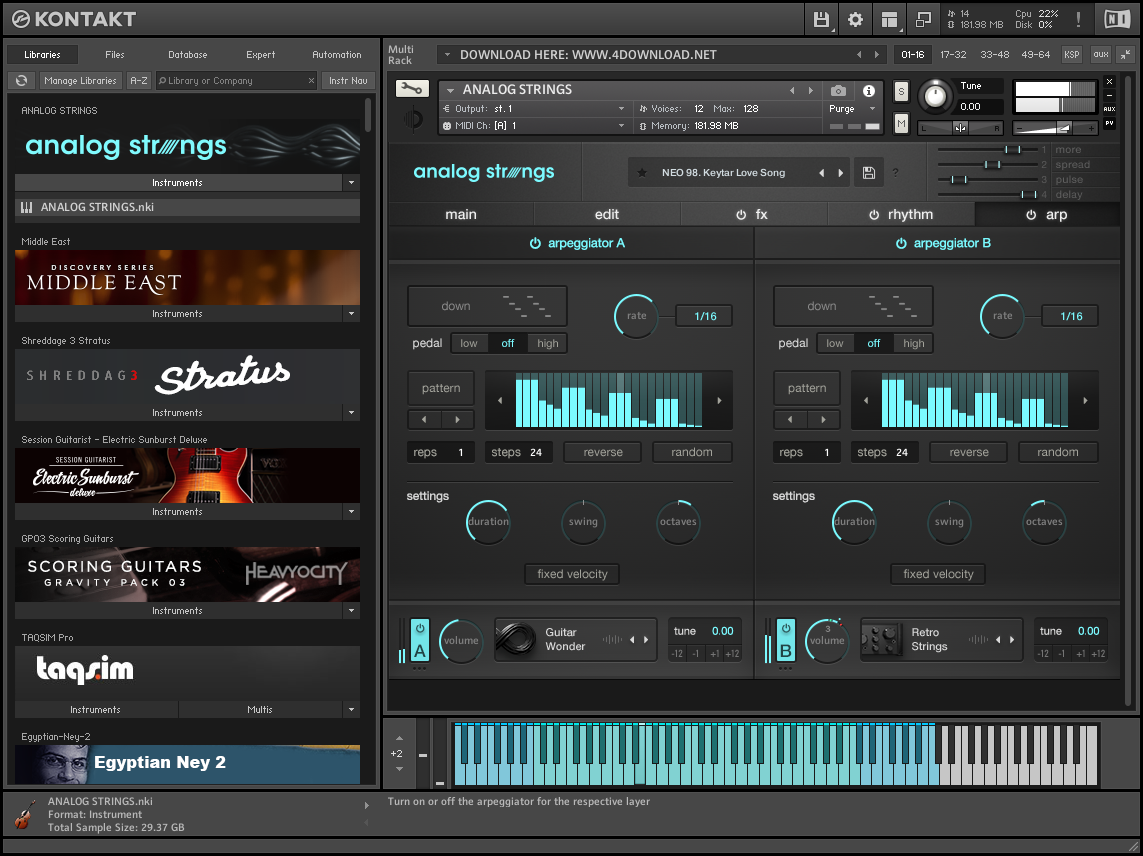
Task: Click fixed velocity in arpeggiator A
Action: (x=572, y=574)
